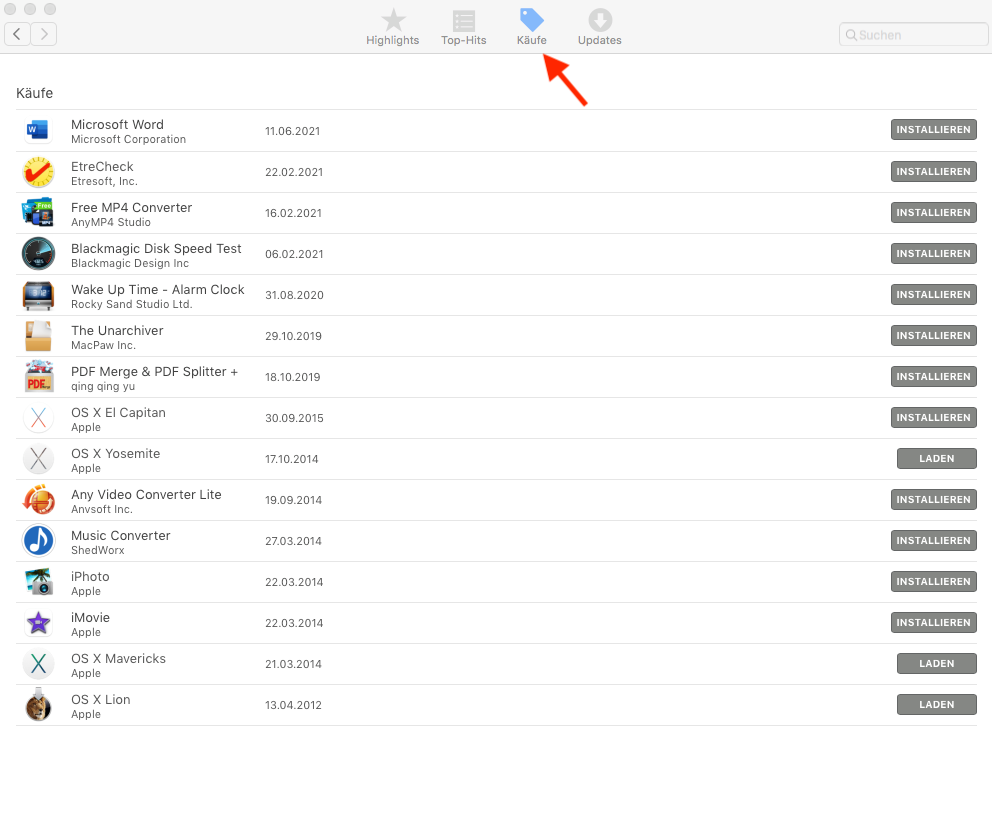Image resolution: width=992 pixels, height=827 pixels.
Task: Install EtreCheck
Action: 933,171
